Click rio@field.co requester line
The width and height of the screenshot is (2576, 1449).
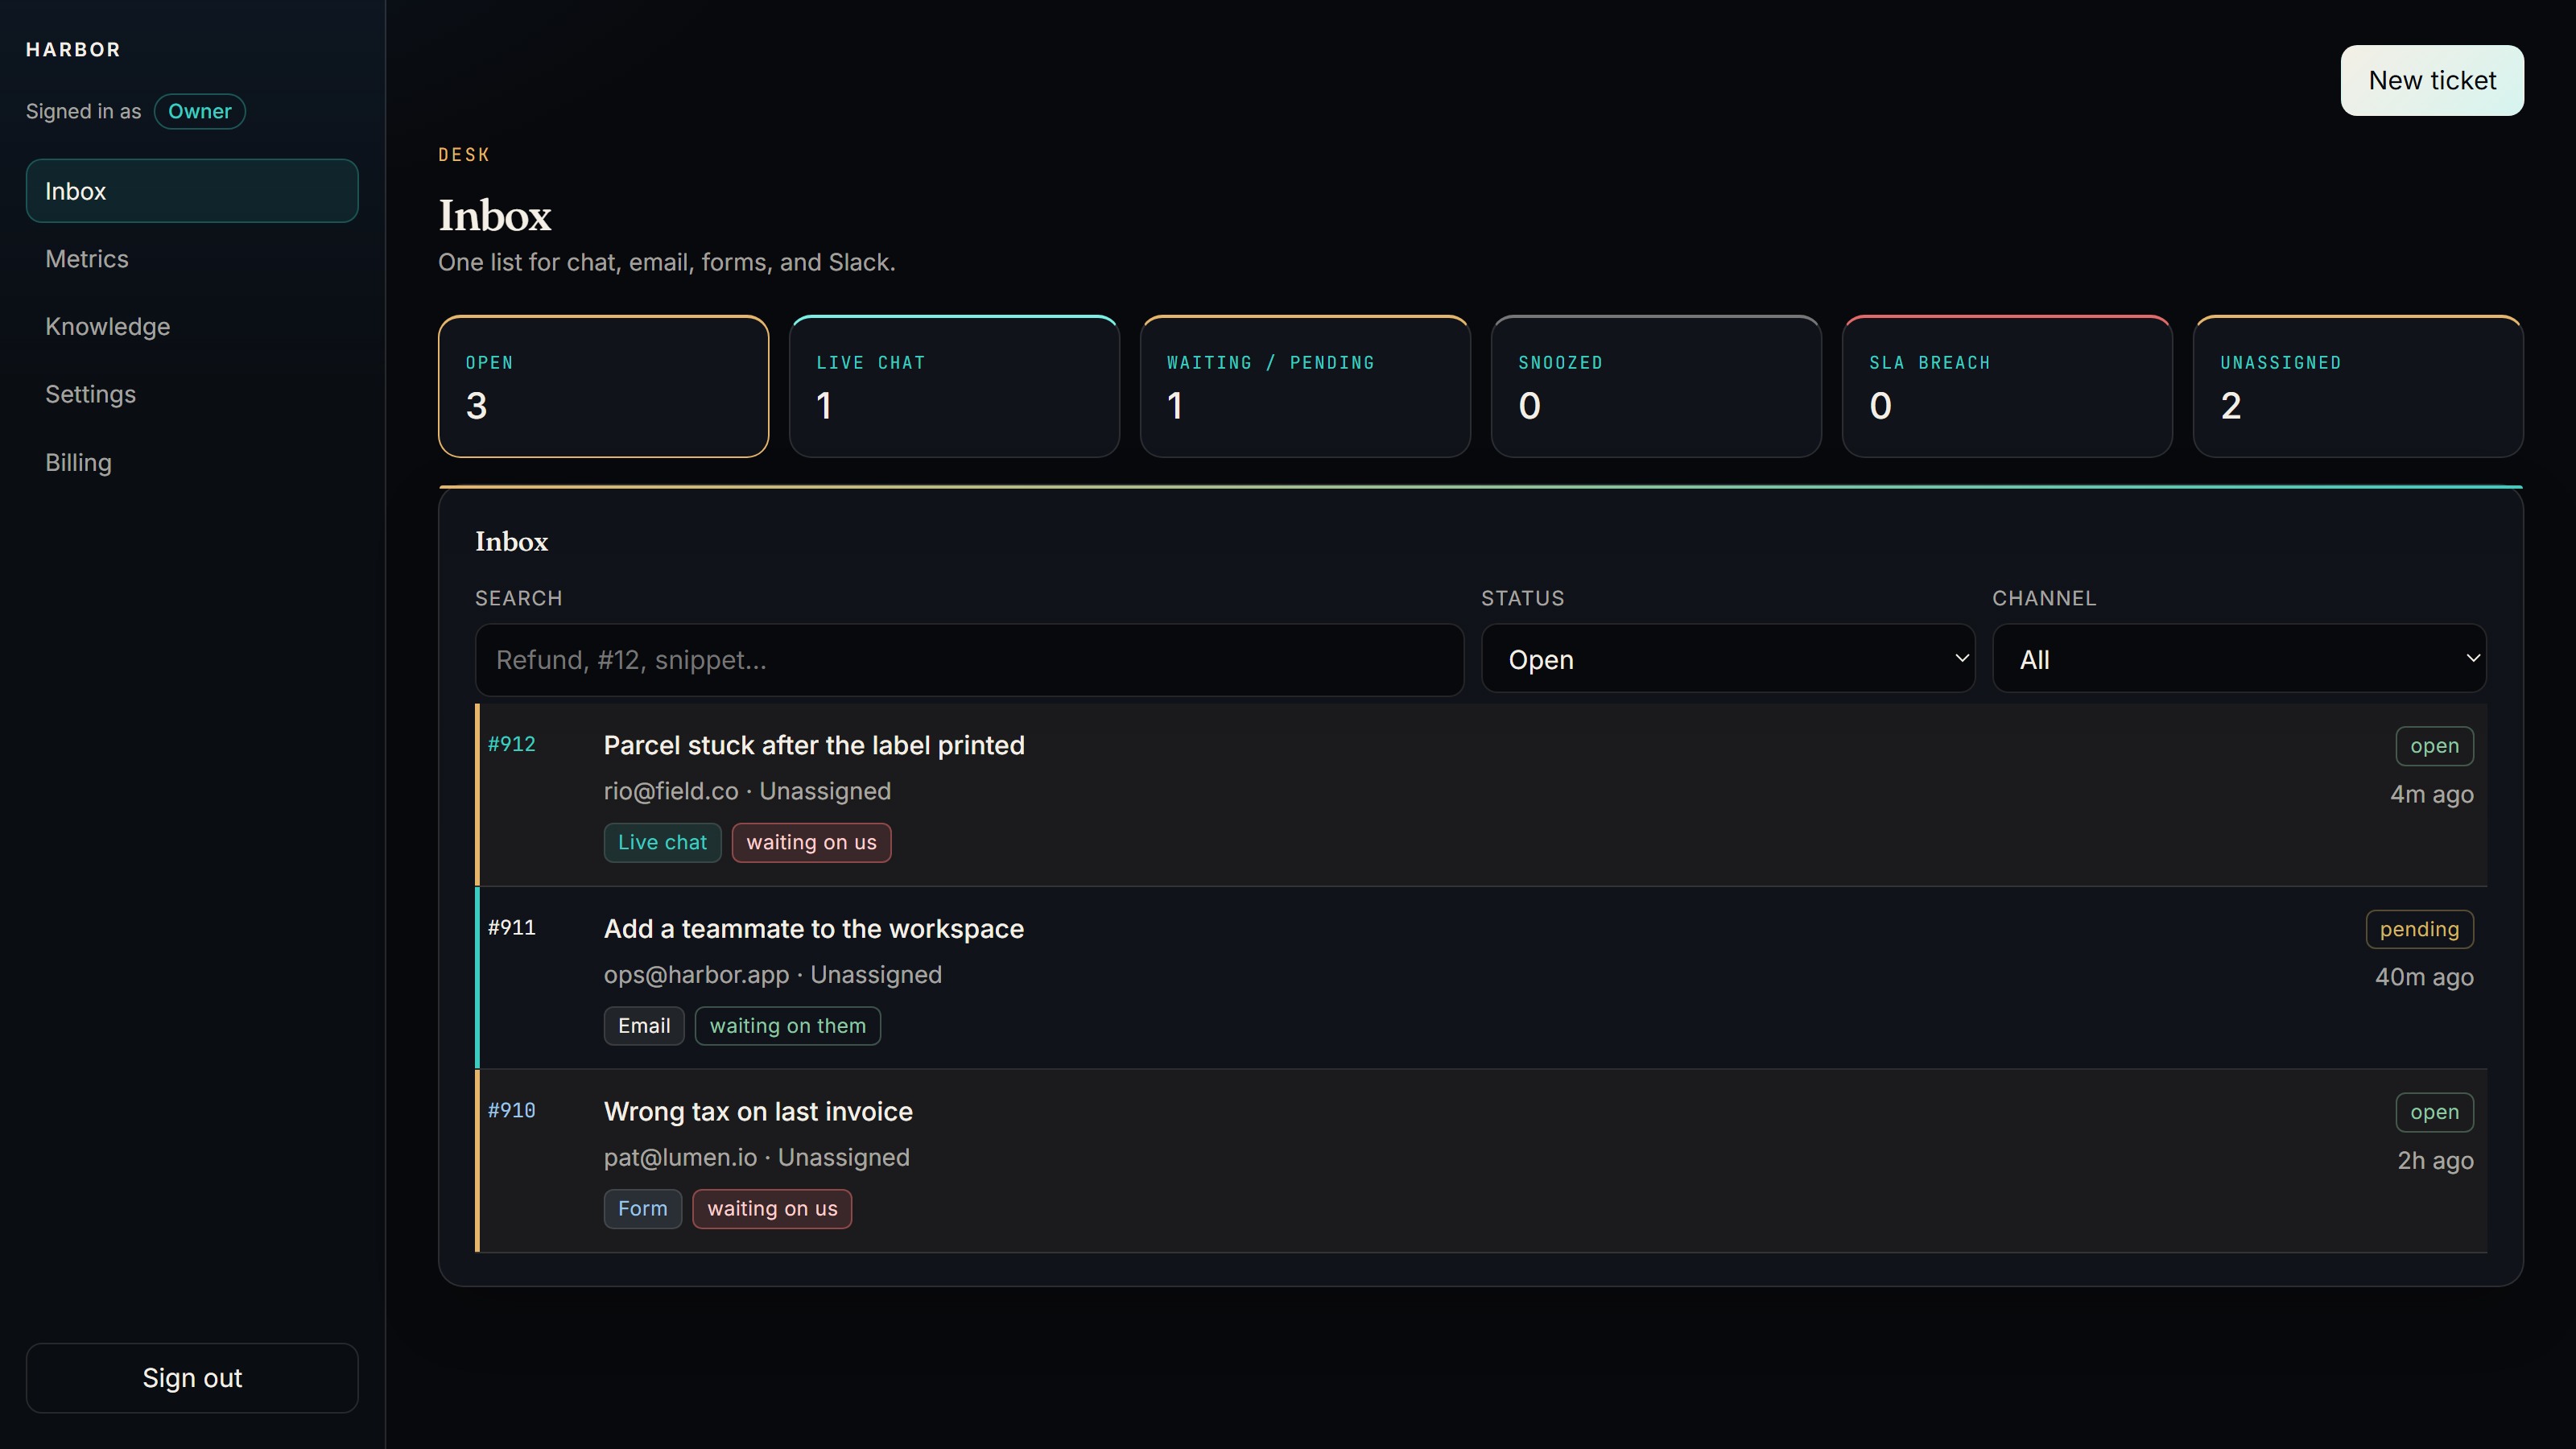pyautogui.click(x=747, y=791)
